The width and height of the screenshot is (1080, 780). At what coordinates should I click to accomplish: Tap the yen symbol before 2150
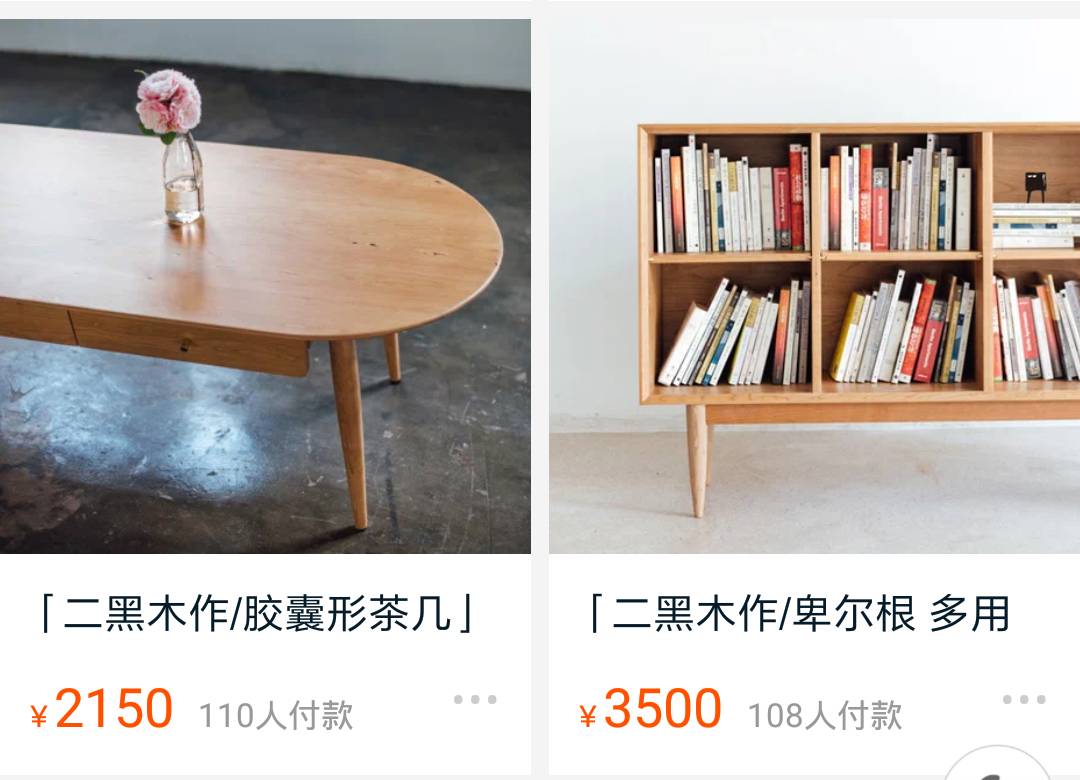click(x=39, y=716)
